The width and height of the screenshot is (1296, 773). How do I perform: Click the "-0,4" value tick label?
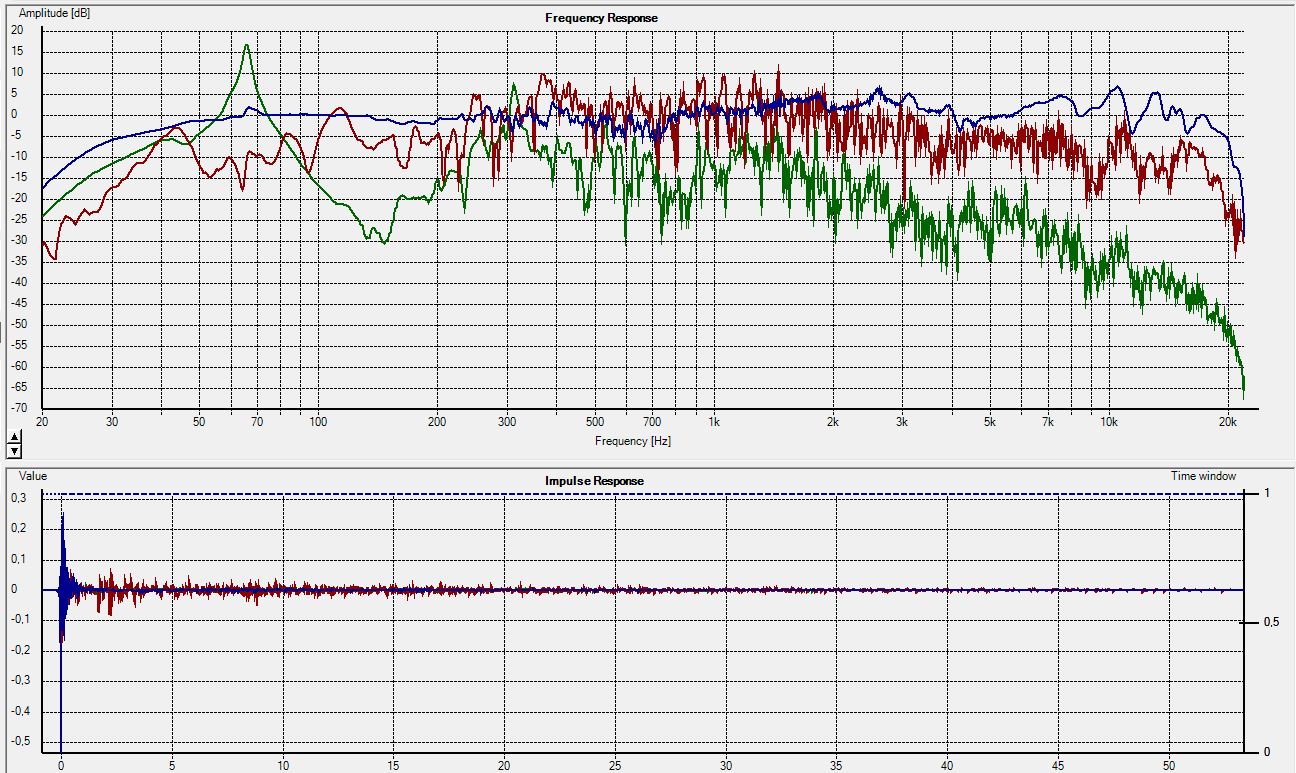(x=18, y=711)
